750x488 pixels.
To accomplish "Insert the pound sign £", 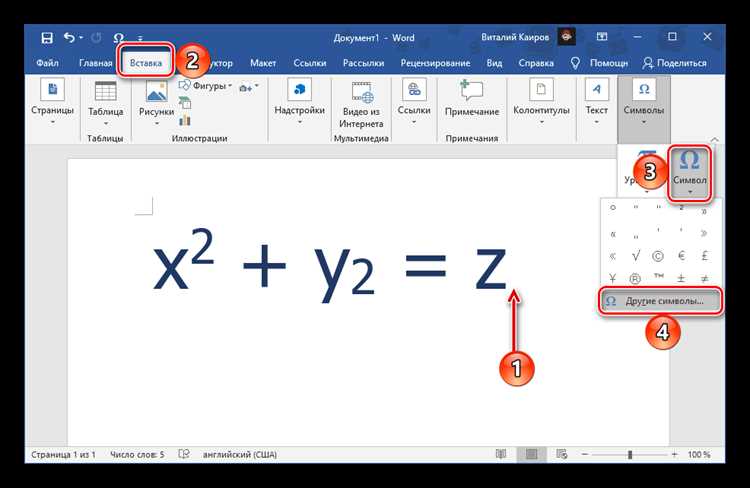I will point(705,256).
